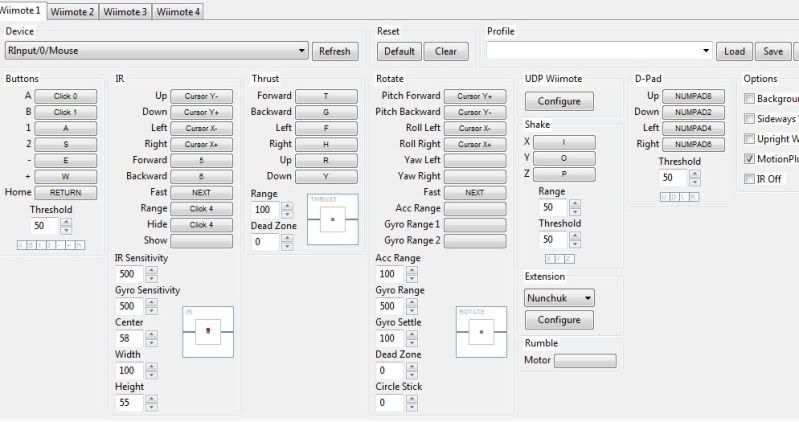Change IR Fast binding NEXT
799x422 pixels.
201,193
